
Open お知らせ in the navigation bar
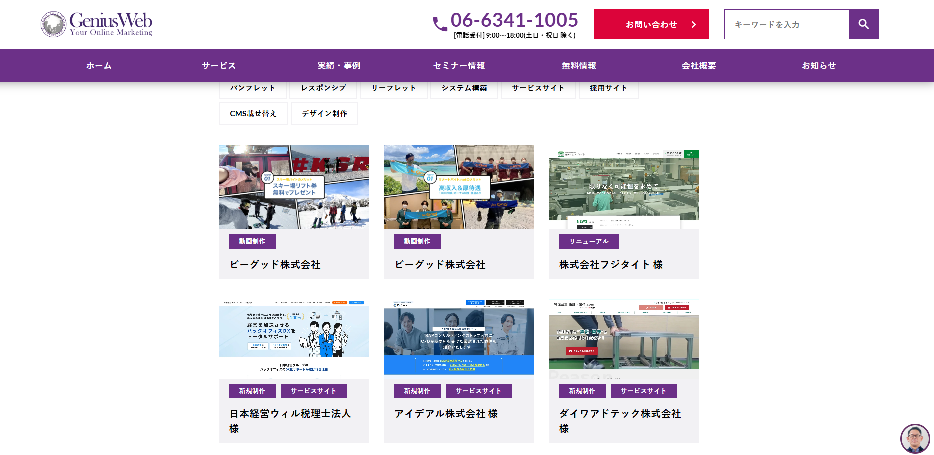819,65
